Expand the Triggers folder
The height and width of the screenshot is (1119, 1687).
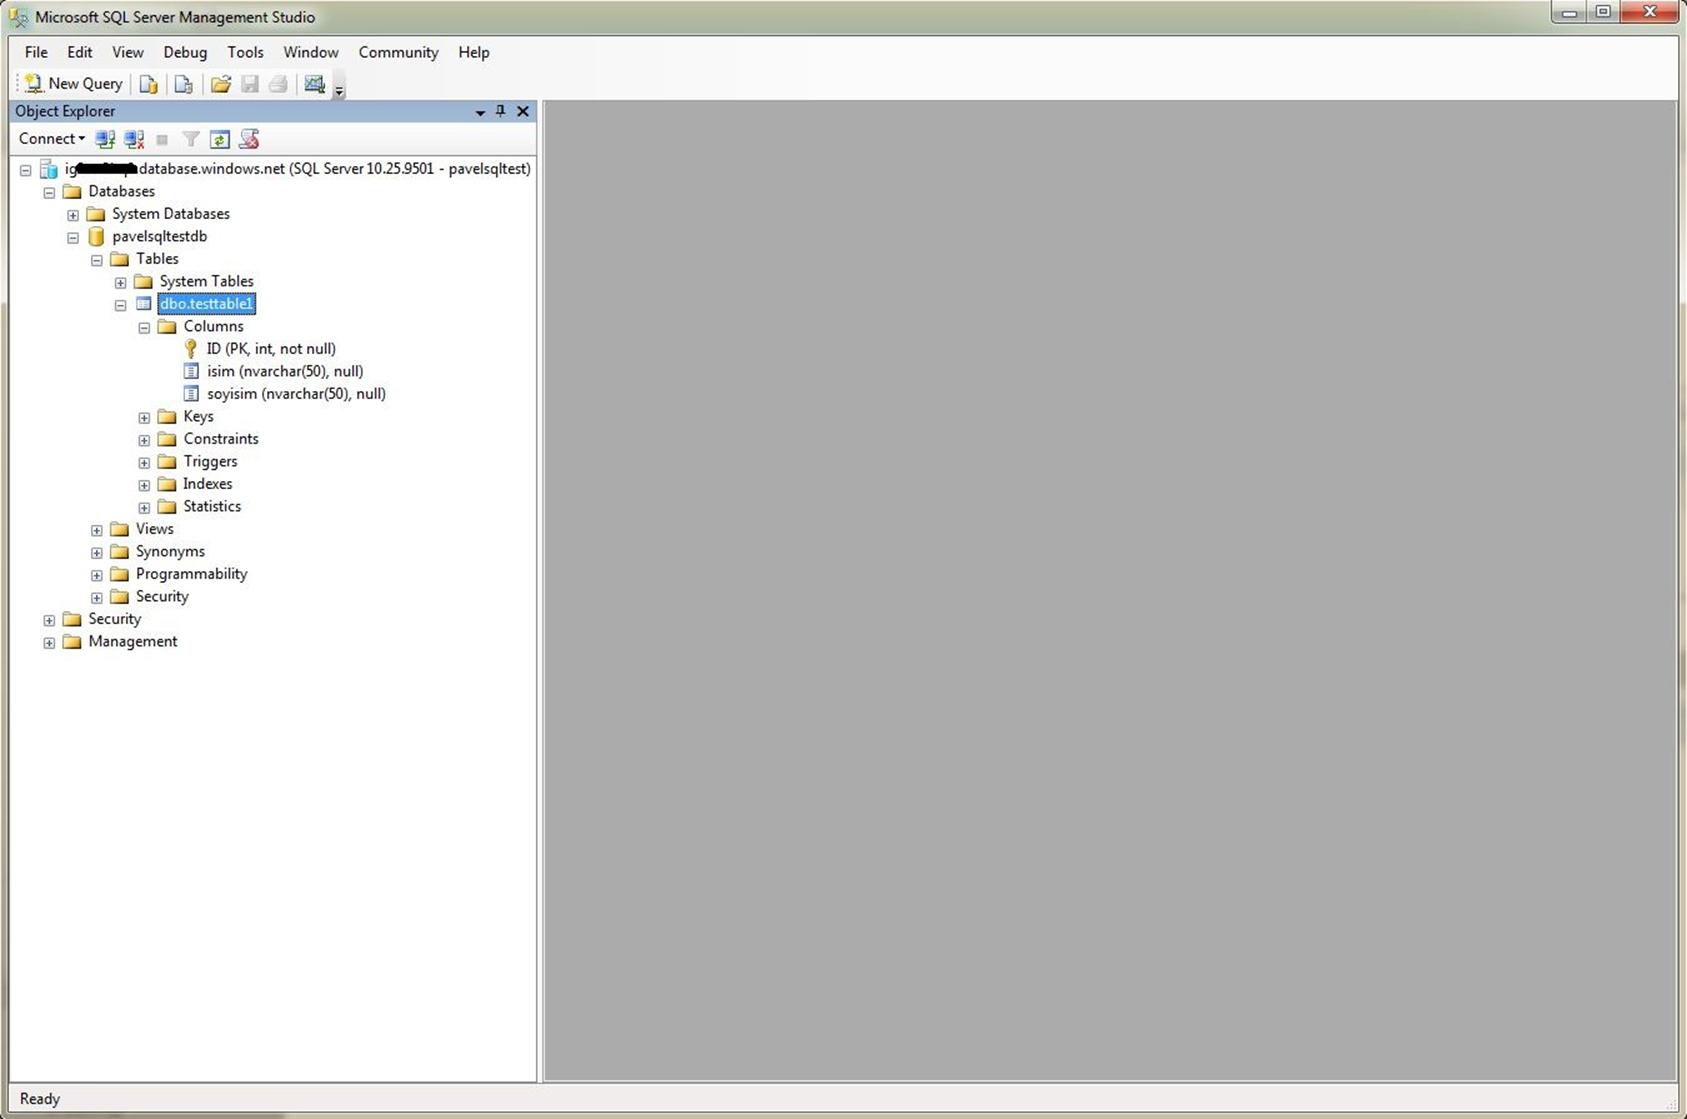coord(144,463)
